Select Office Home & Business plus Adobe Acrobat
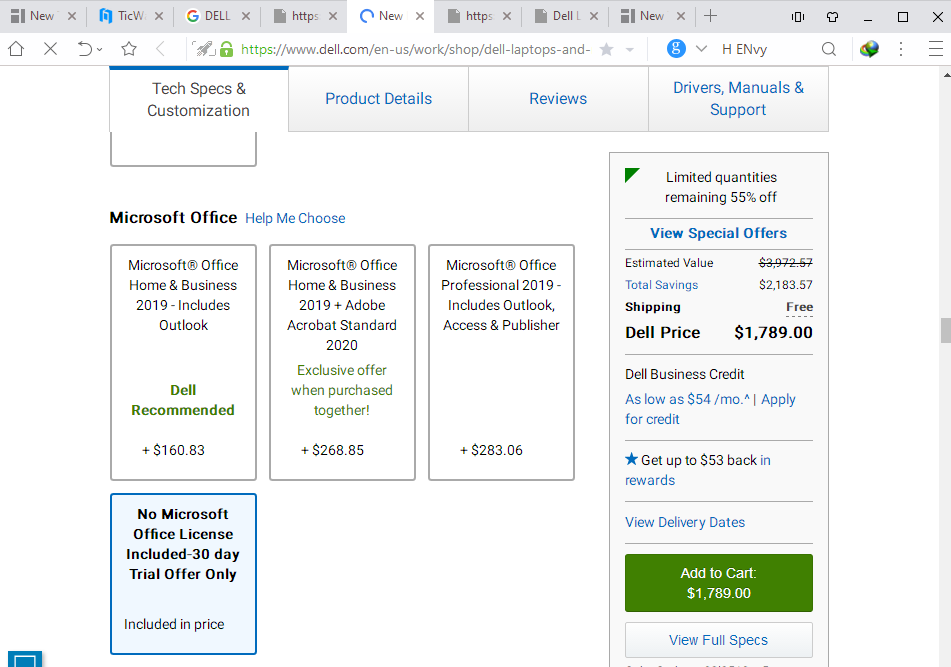951x667 pixels. pos(342,363)
